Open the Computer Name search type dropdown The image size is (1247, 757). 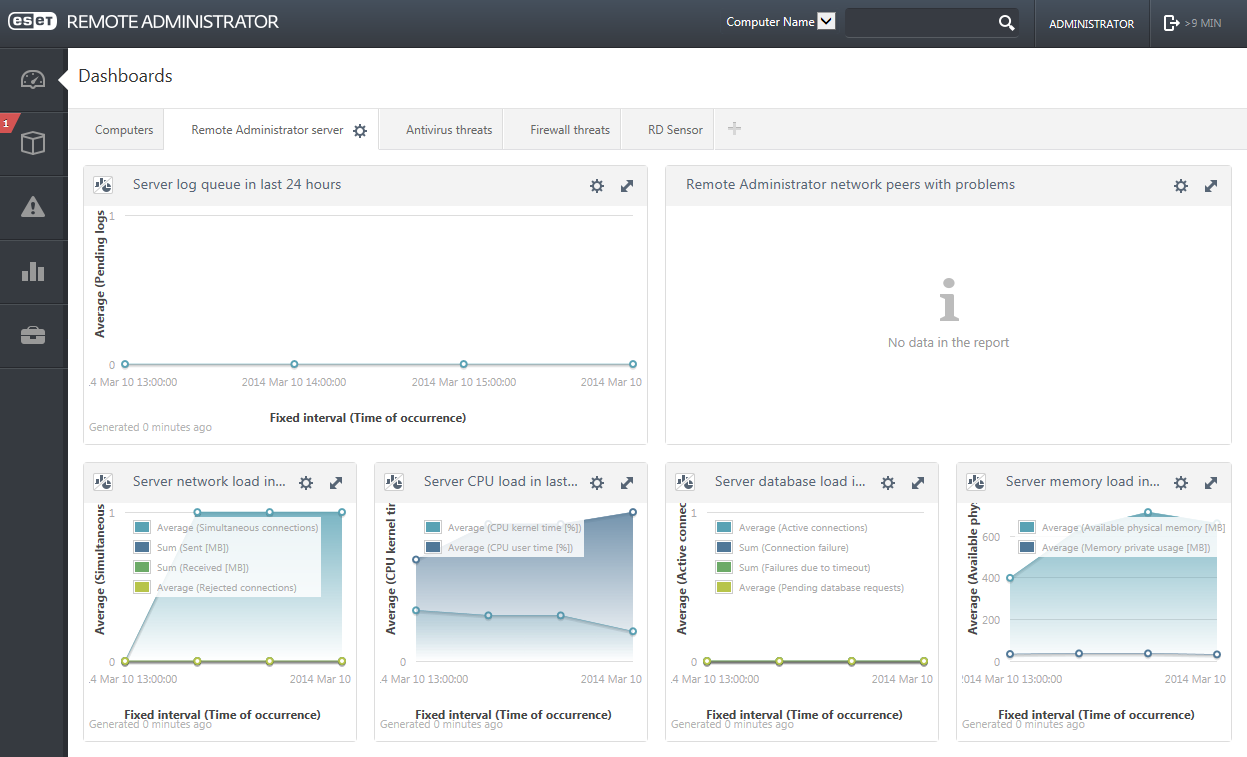coord(826,22)
